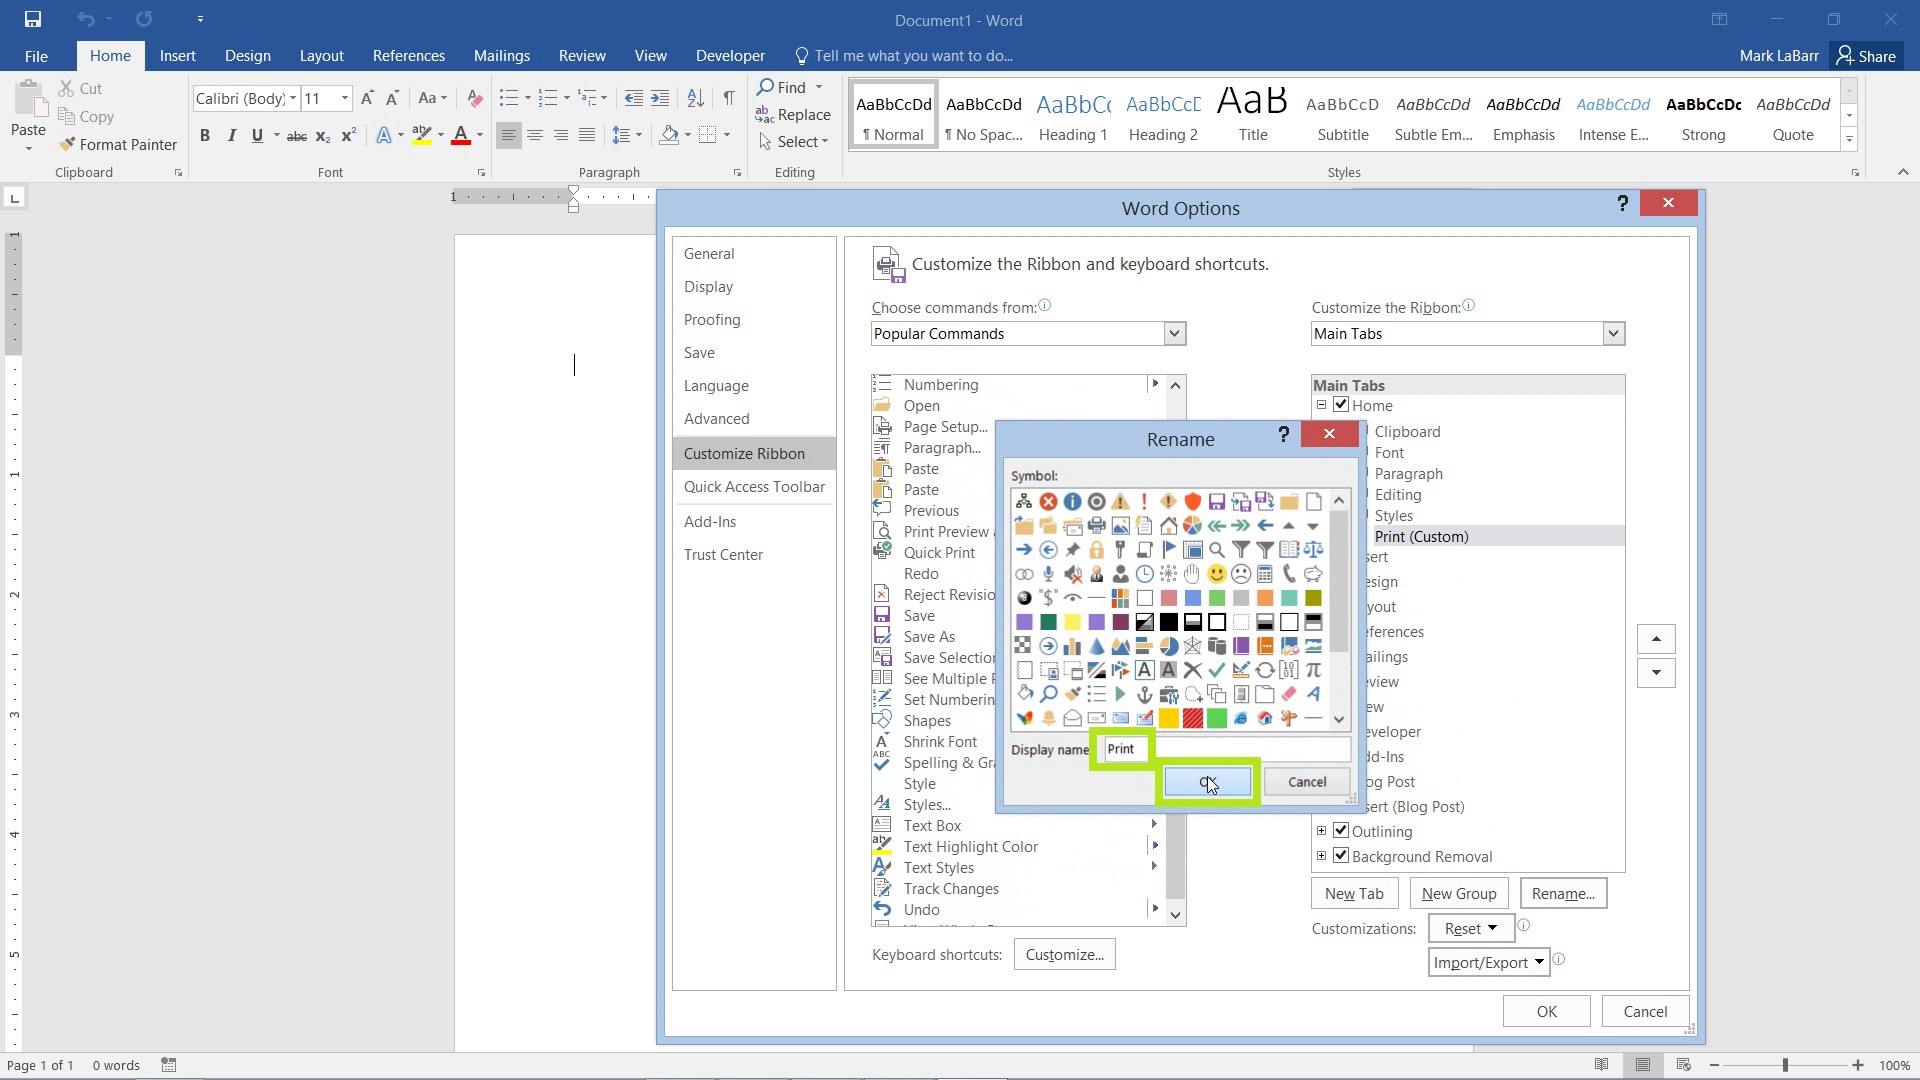The height and width of the screenshot is (1080, 1920).
Task: Expand the Customize the Ribbon dropdown
Action: click(1613, 332)
